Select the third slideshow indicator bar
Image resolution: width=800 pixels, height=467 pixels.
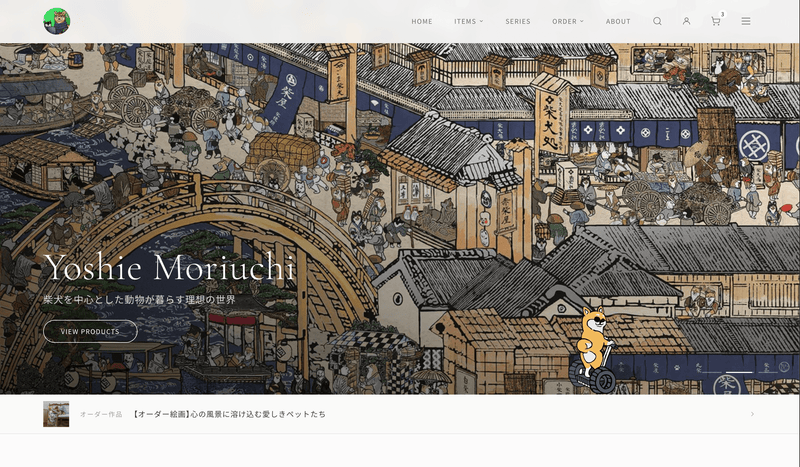(768, 373)
